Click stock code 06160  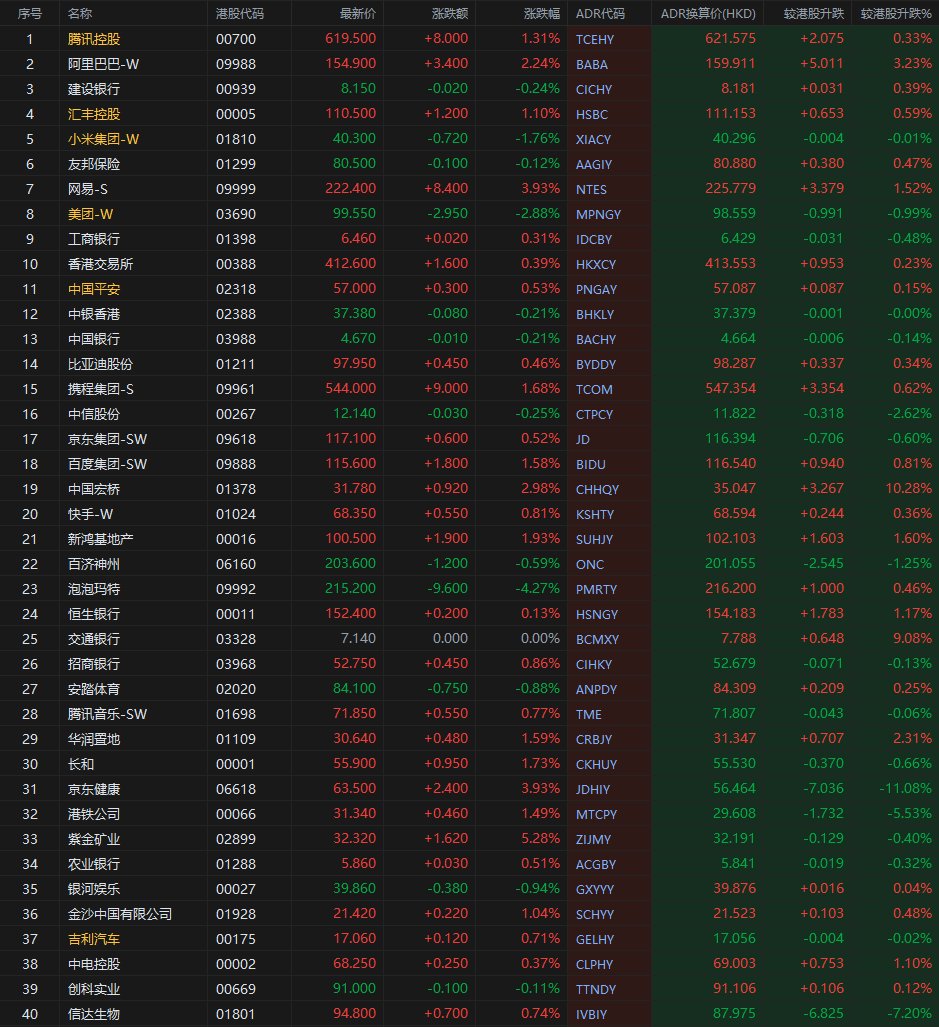click(236, 564)
